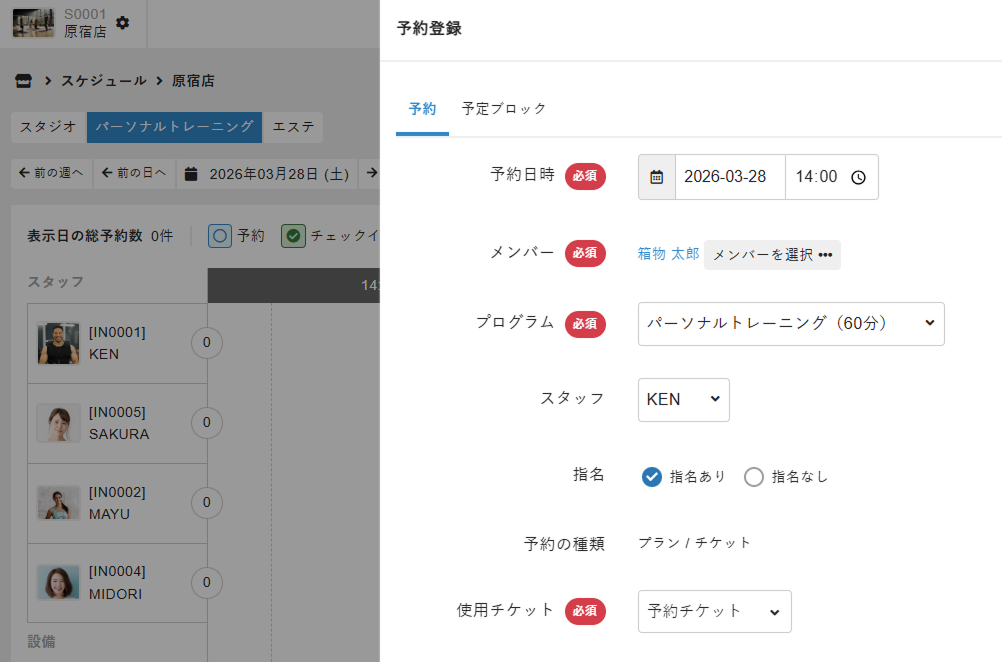The image size is (1002, 662).
Task: Select the 指名あり radio option
Action: (x=652, y=477)
